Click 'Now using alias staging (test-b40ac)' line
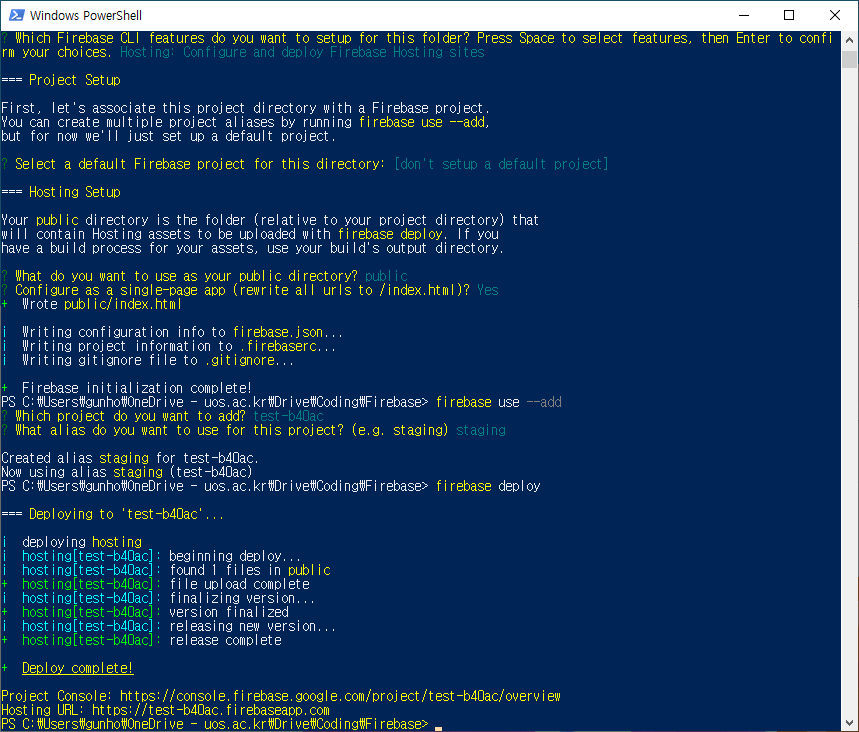The image size is (859, 732). point(127,472)
